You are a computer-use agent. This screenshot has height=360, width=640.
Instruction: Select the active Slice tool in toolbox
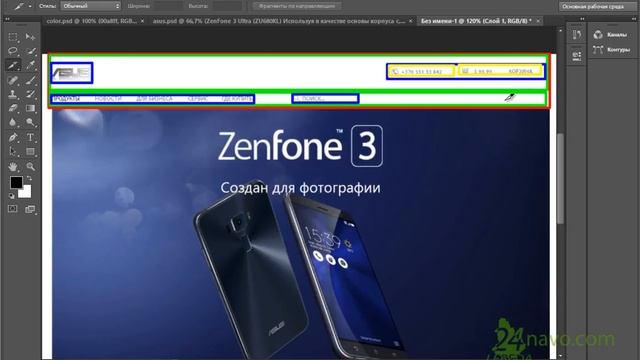[13, 65]
